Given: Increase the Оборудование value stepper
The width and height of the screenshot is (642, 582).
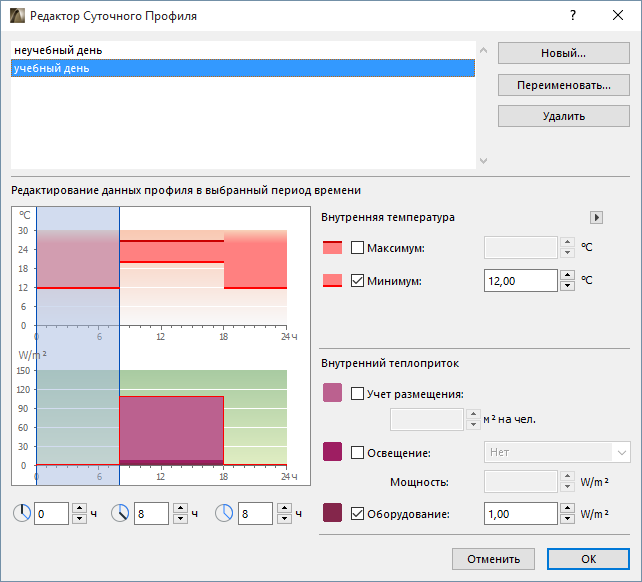Looking at the screenshot, I should (x=567, y=508).
